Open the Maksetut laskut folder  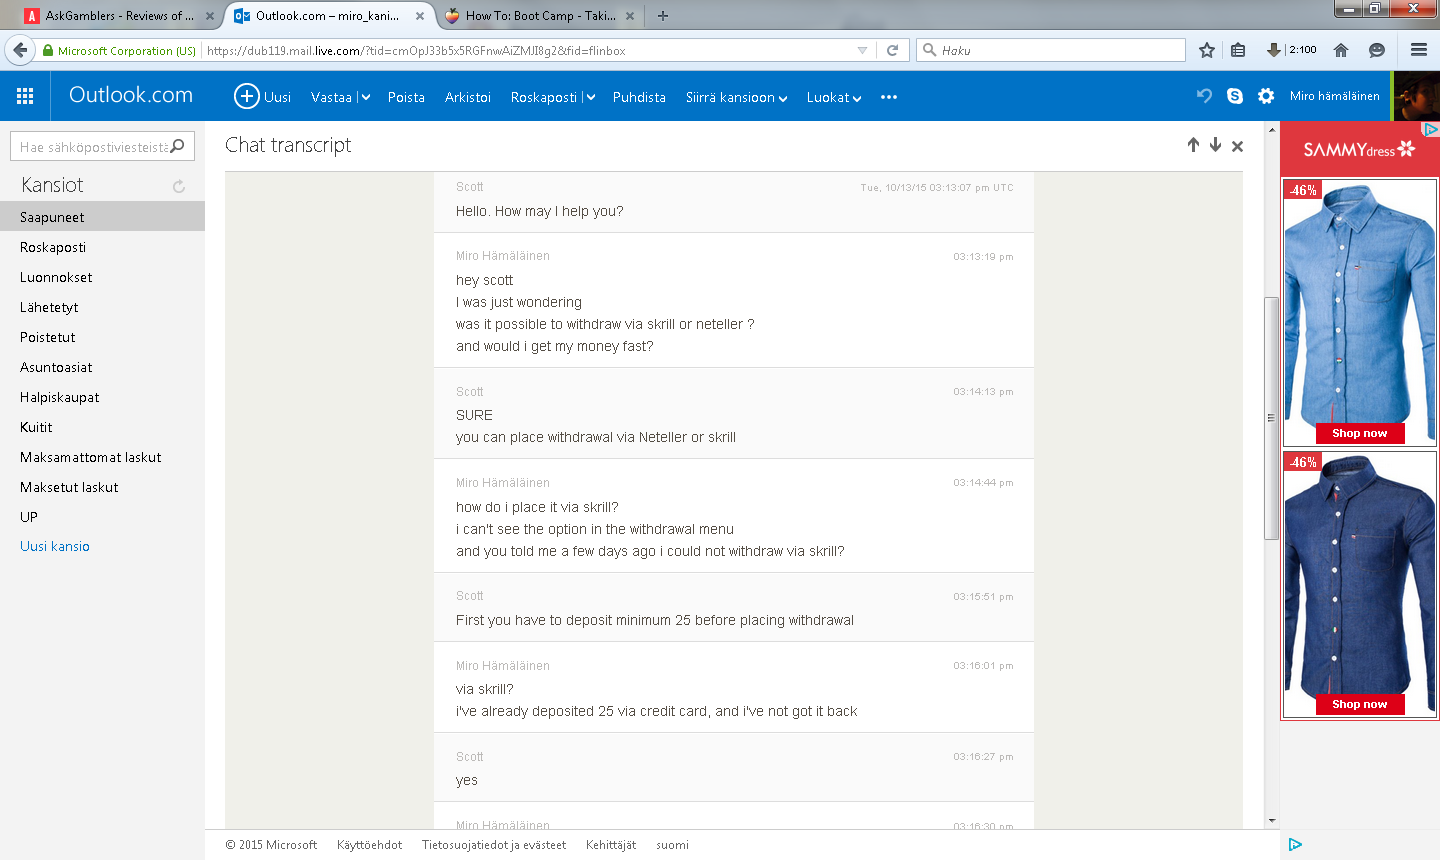[x=102, y=487]
